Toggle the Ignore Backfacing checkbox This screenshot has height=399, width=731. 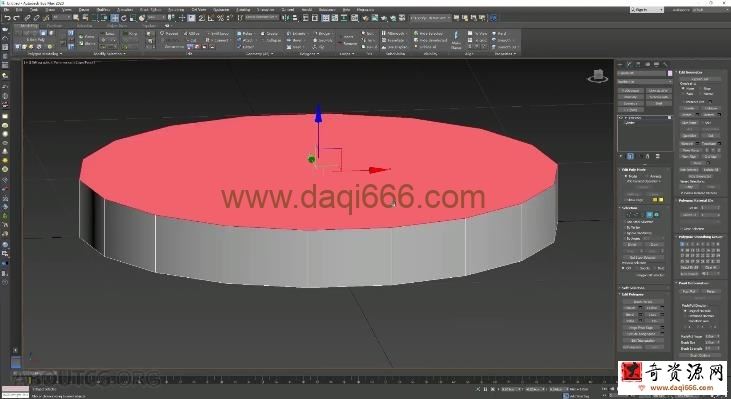(625, 233)
